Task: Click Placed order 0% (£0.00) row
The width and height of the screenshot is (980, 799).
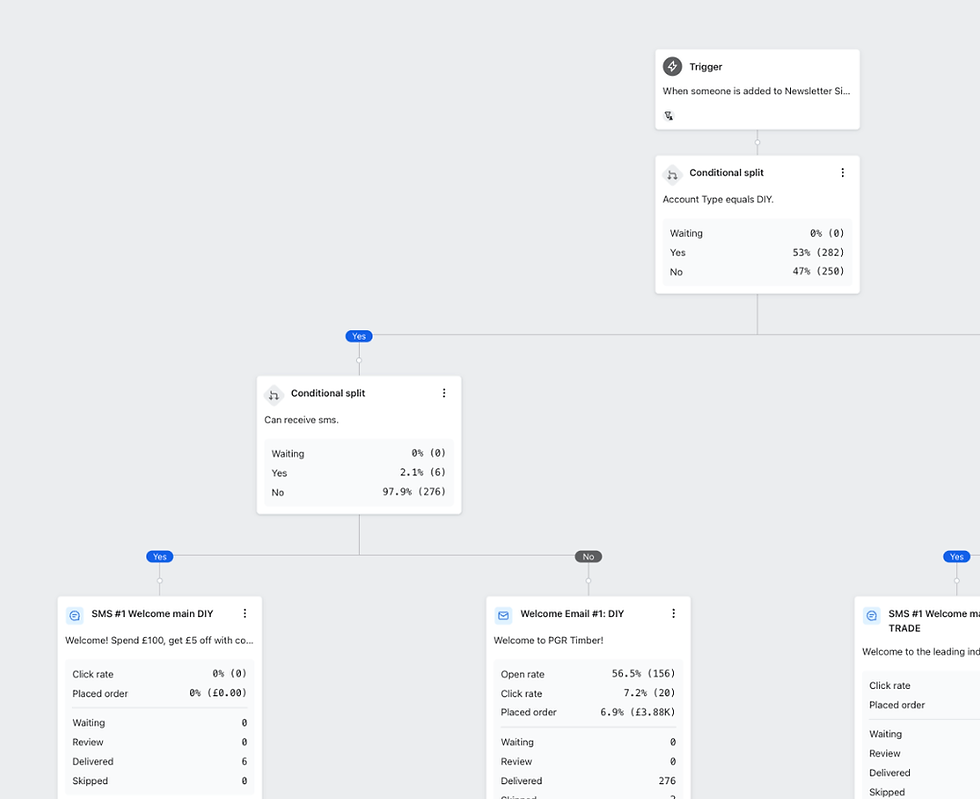Action: [x=159, y=693]
